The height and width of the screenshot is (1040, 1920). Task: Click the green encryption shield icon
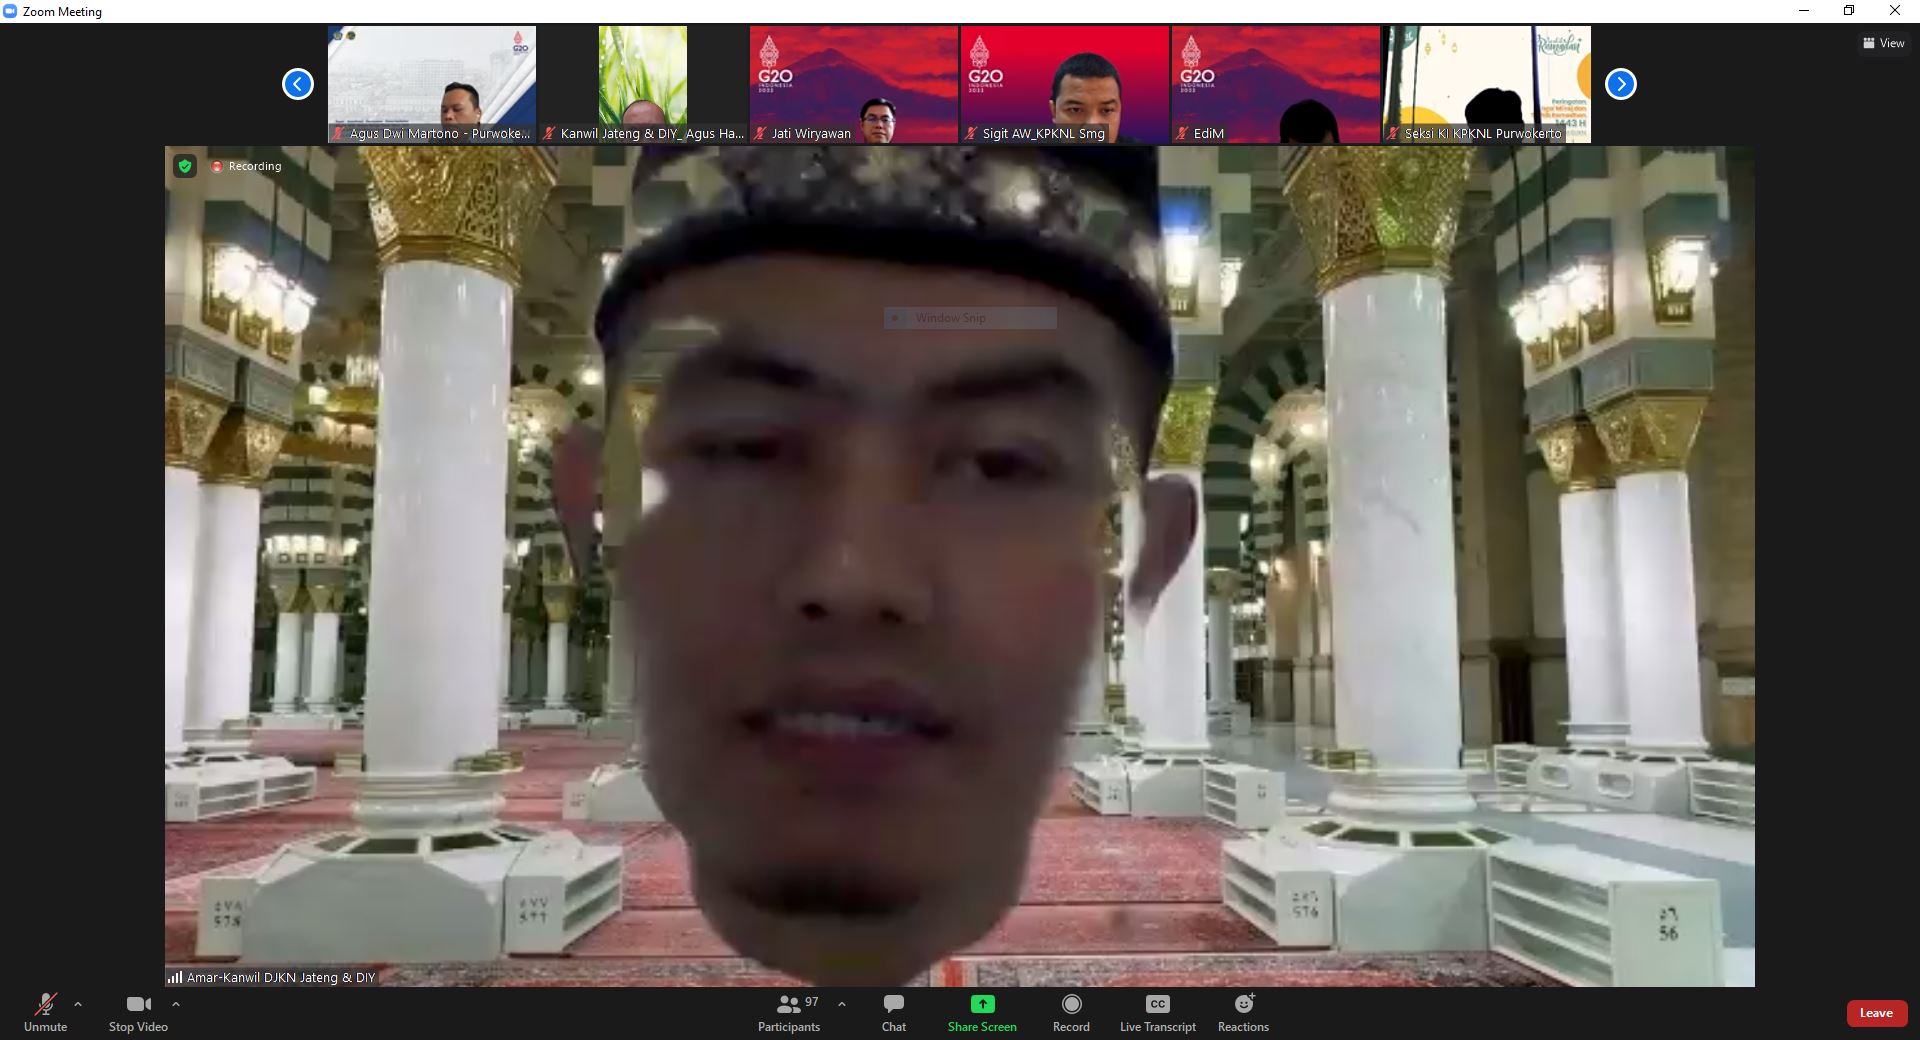(x=185, y=166)
